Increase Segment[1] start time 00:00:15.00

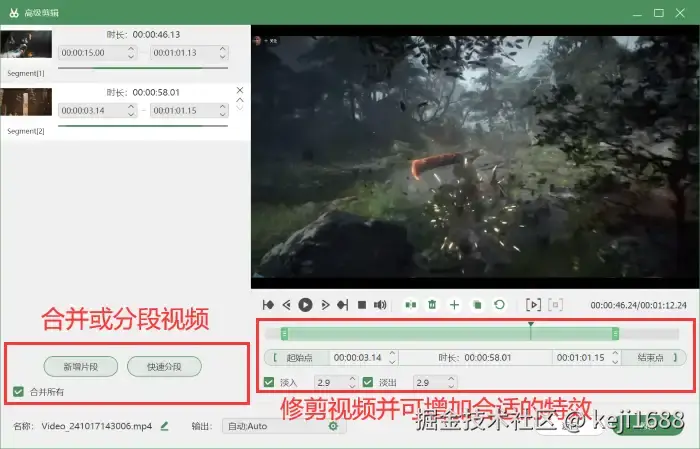coord(131,49)
